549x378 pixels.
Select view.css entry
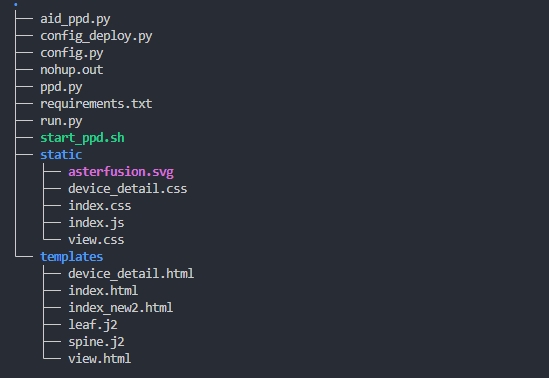[96, 240]
